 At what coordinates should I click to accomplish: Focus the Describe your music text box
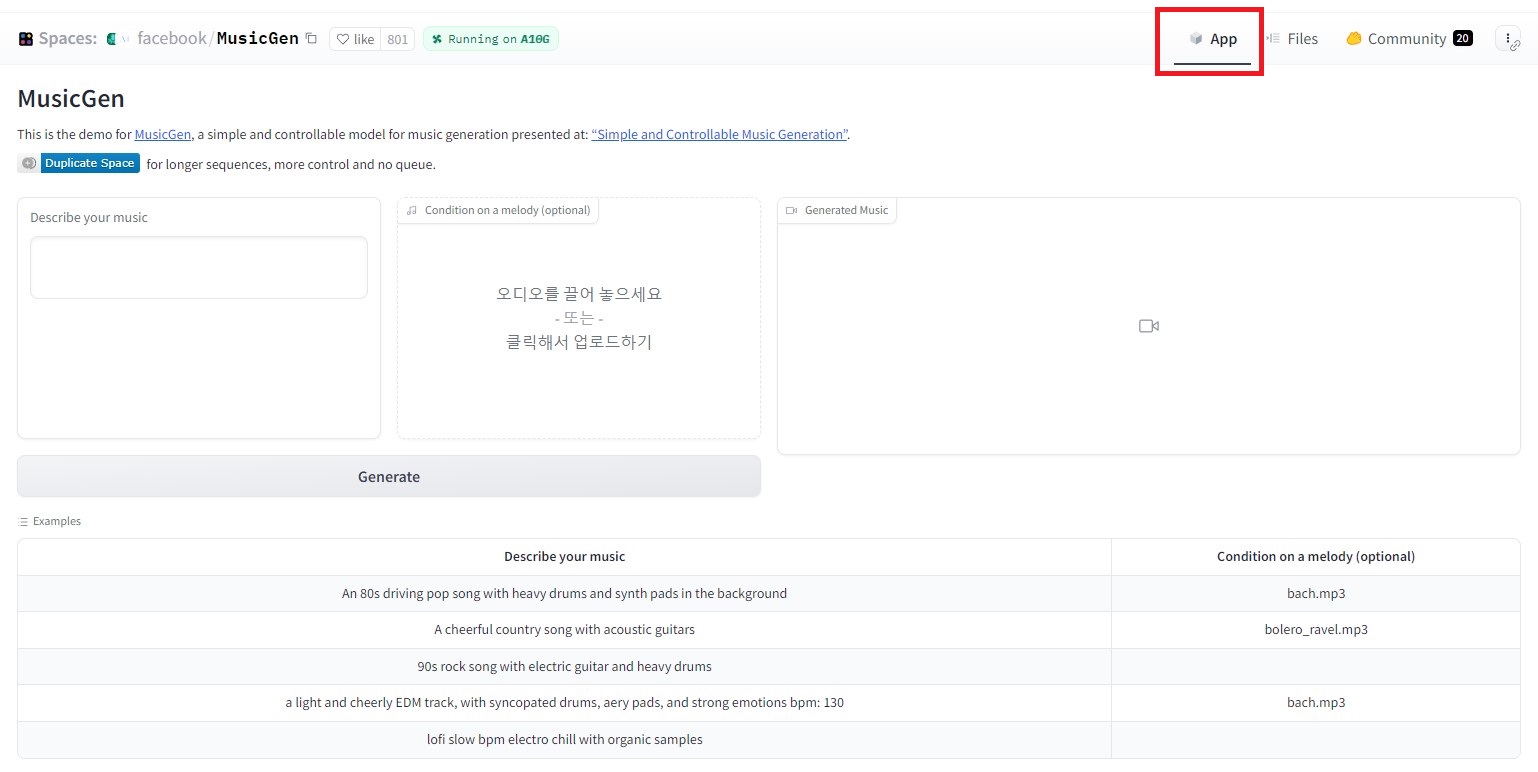(199, 267)
